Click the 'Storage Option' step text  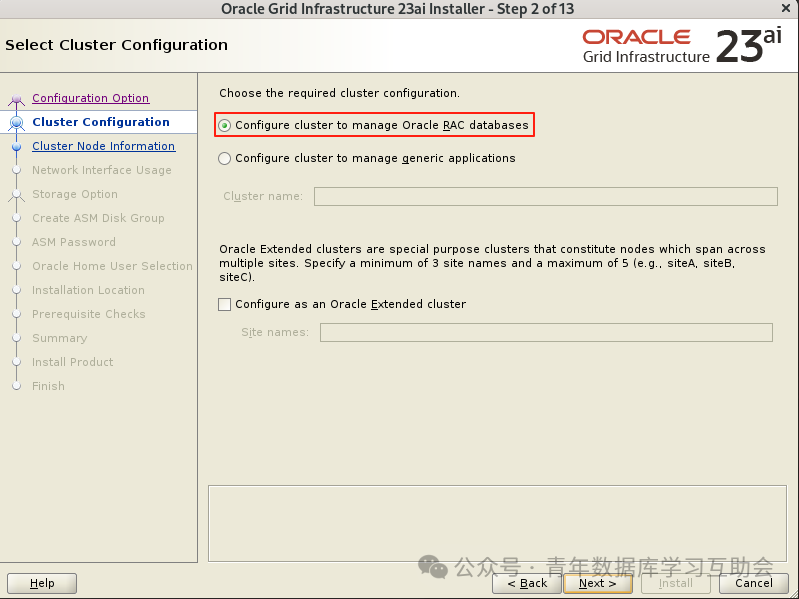click(75, 194)
